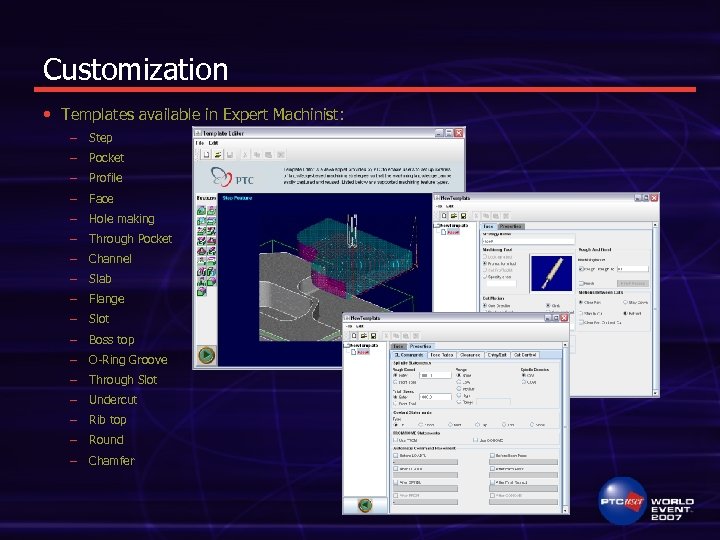Select Low range radio button
Screen dimensions: 720x540
pyautogui.click(x=459, y=382)
